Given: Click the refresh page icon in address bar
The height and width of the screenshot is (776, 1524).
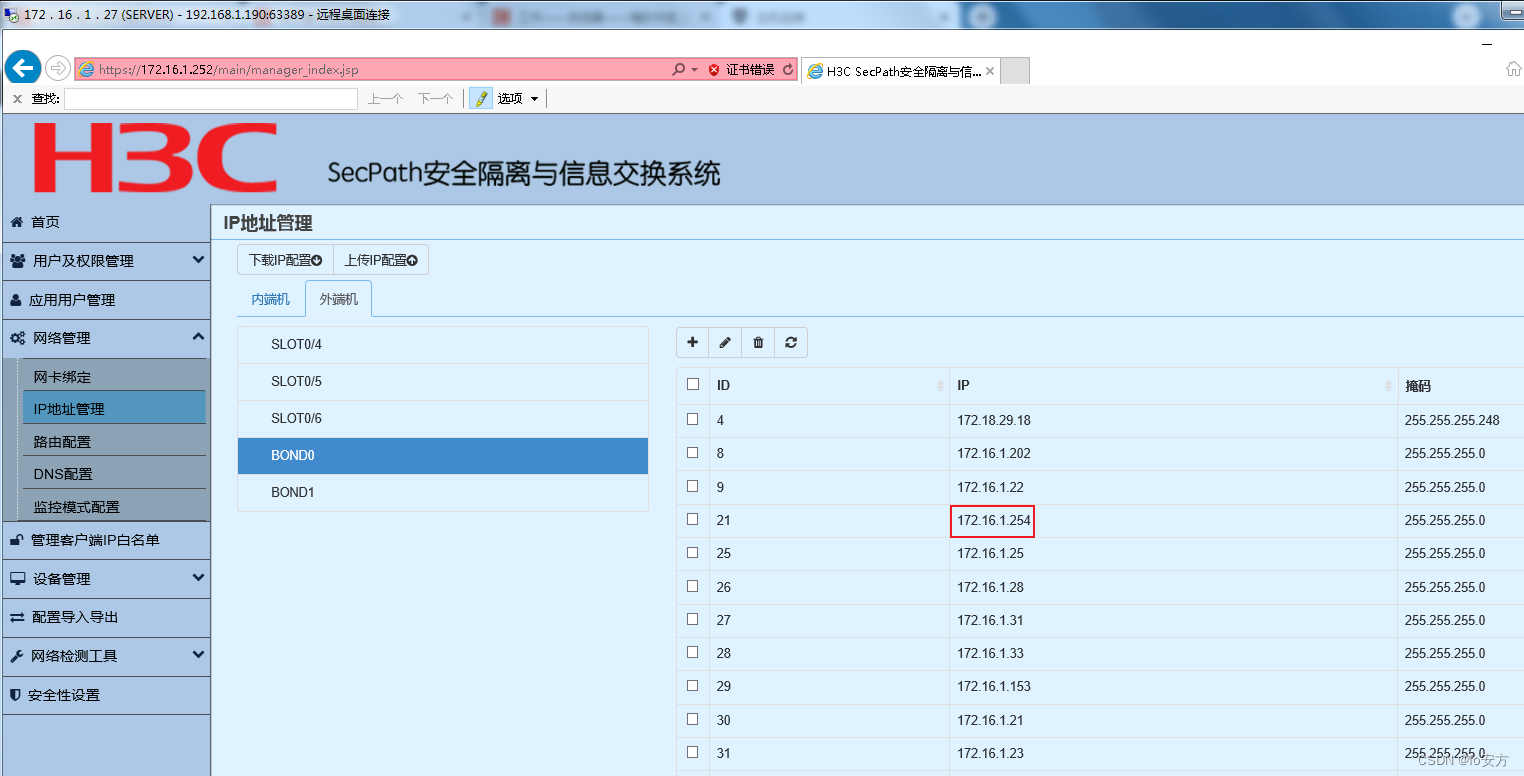Looking at the screenshot, I should click(x=788, y=69).
